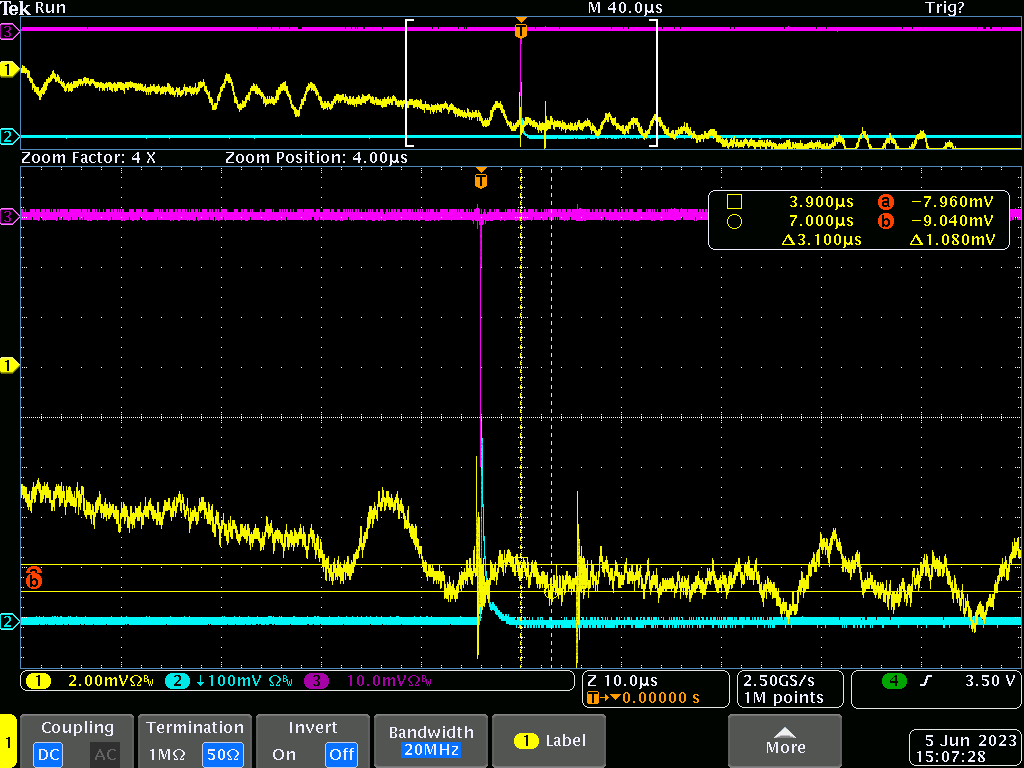Open the Bandwidth 20MHz selection
The height and width of the screenshot is (768, 1024).
431,741
